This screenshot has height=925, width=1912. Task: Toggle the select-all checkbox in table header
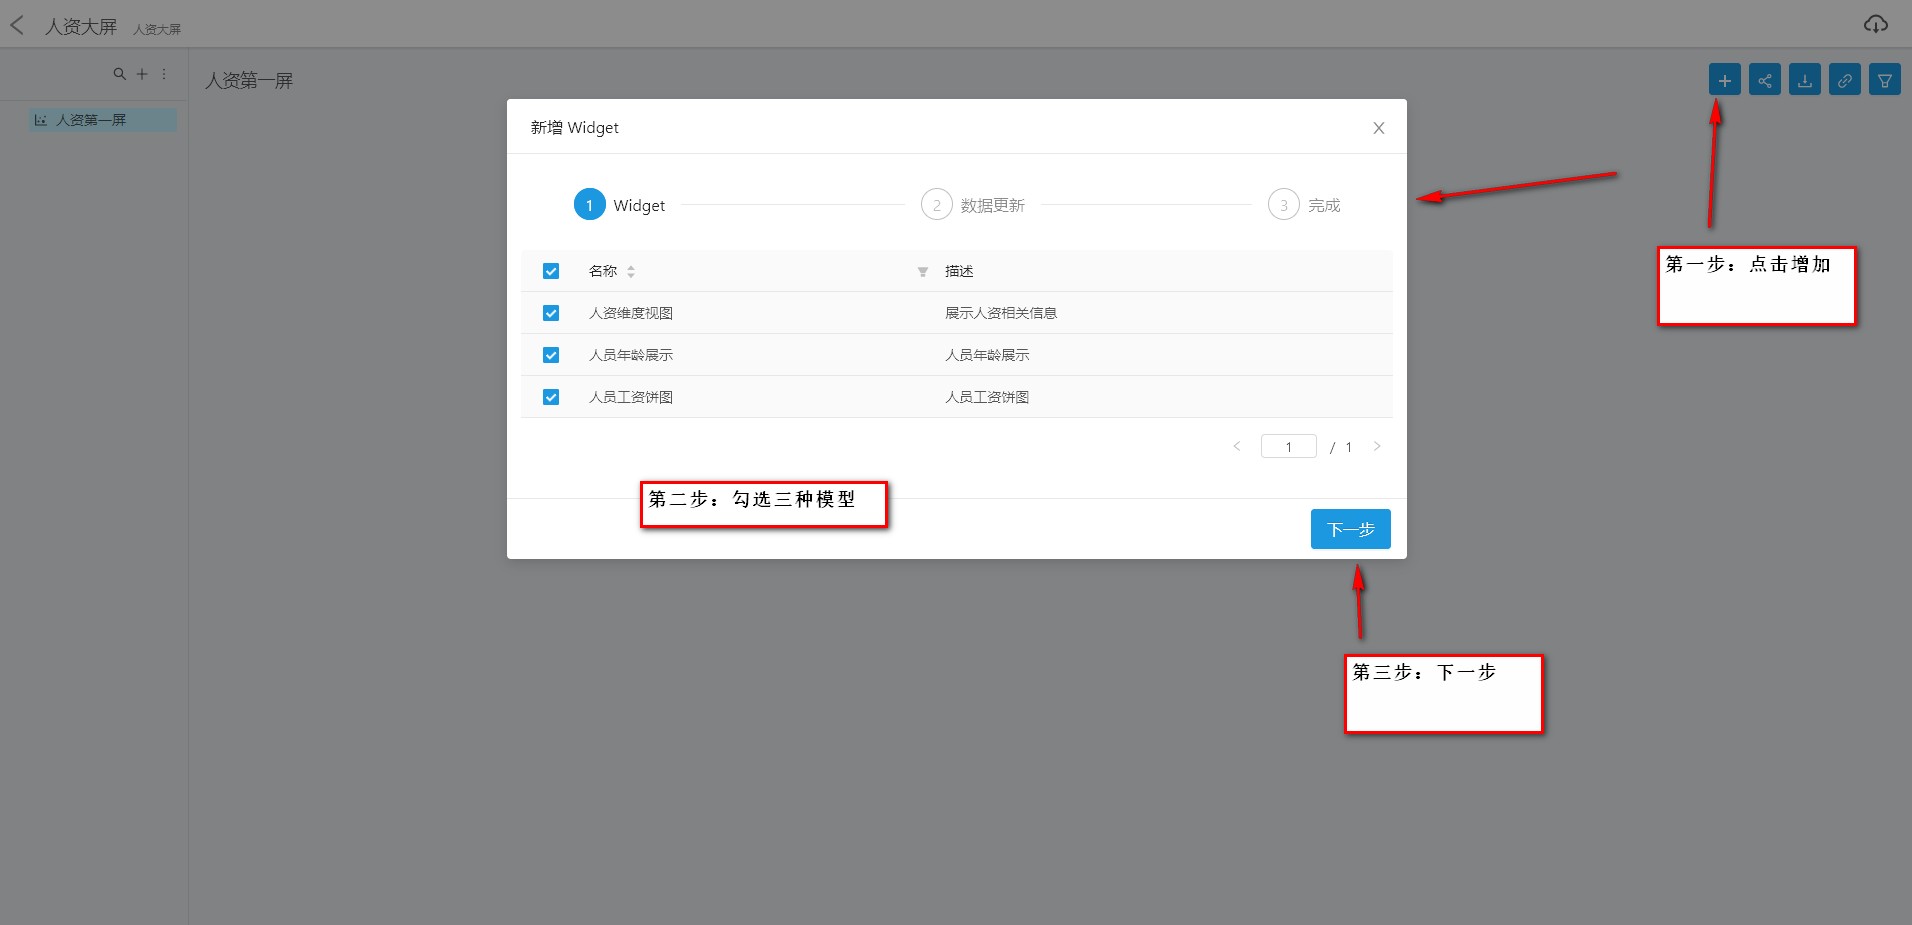click(551, 271)
